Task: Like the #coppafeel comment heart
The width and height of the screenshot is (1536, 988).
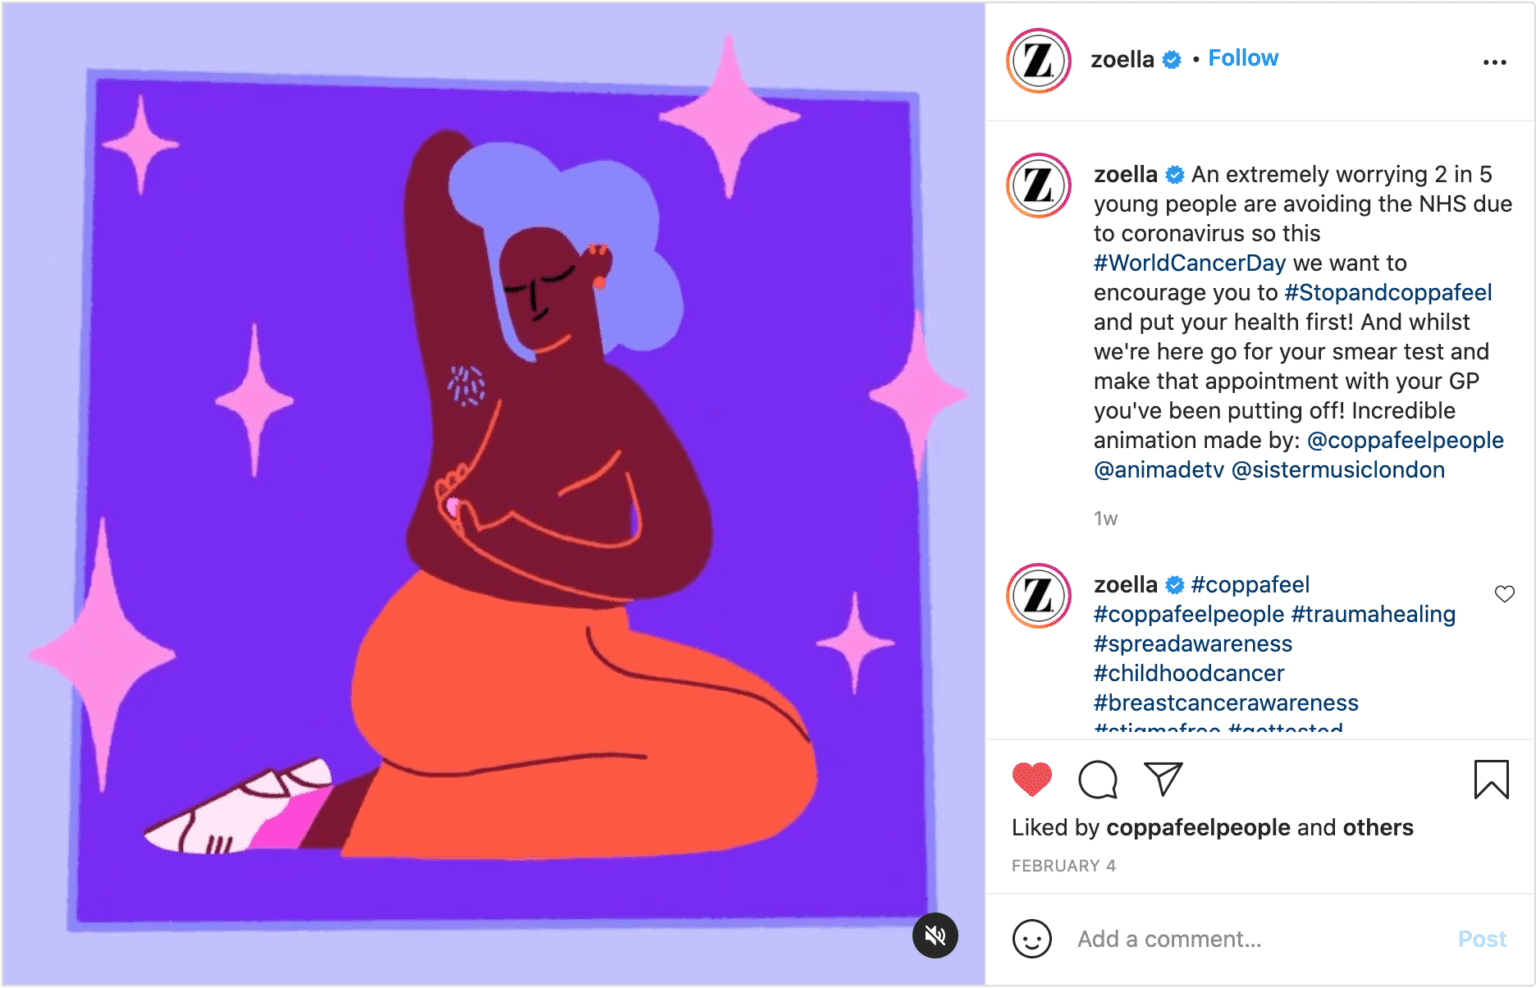Action: point(1504,594)
